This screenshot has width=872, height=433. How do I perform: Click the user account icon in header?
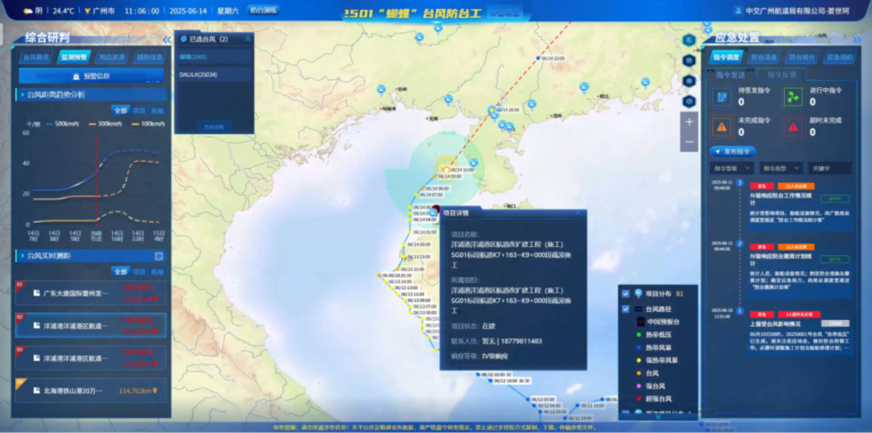[x=739, y=10]
